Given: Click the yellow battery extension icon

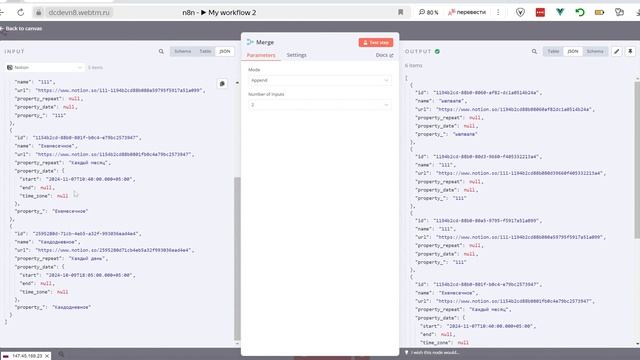Looking at the screenshot, I should point(599,13).
